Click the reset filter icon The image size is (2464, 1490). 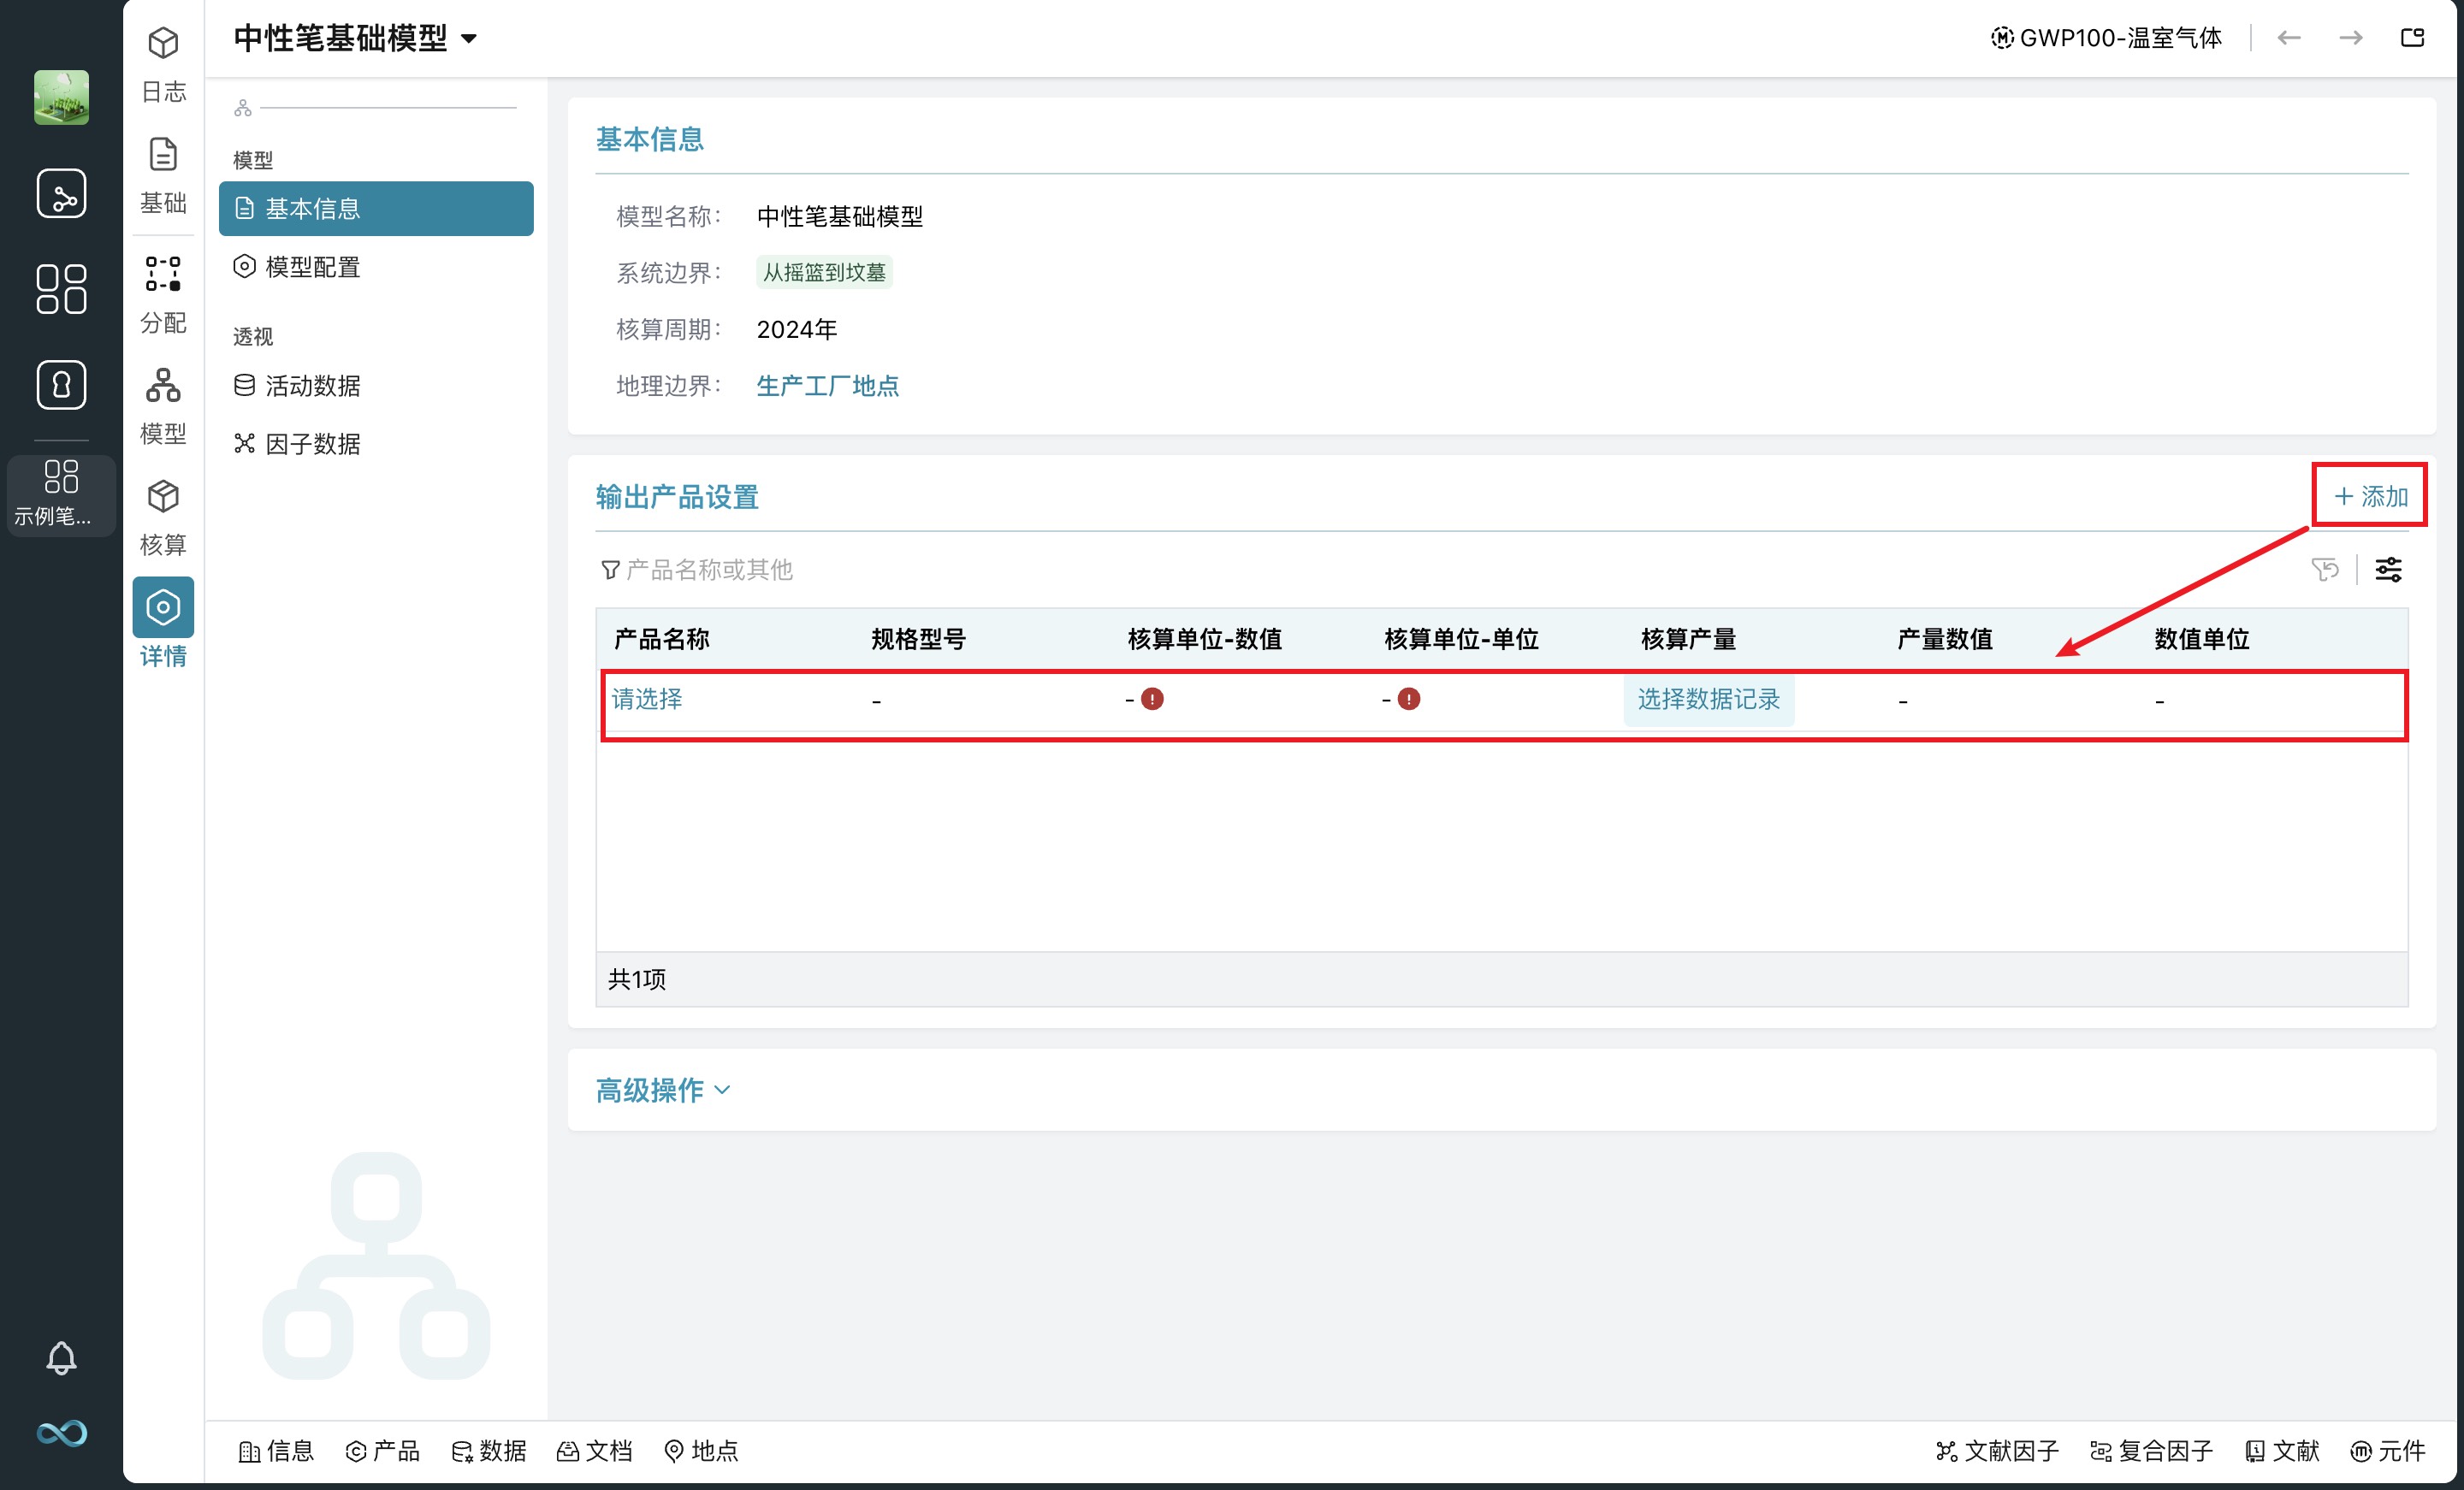2325,570
